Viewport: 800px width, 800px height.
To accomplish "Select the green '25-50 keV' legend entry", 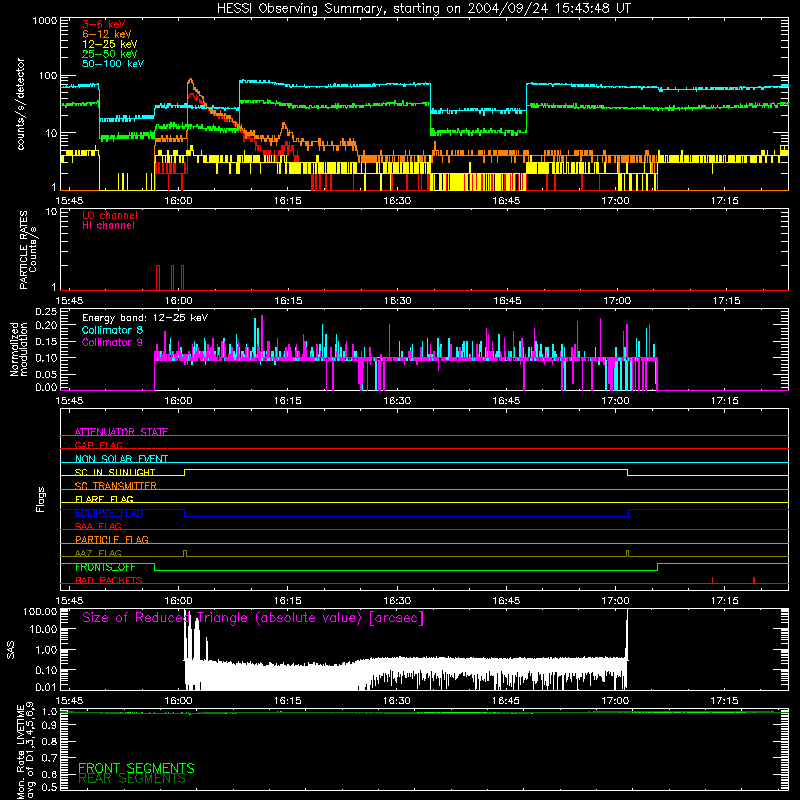I will (110, 54).
